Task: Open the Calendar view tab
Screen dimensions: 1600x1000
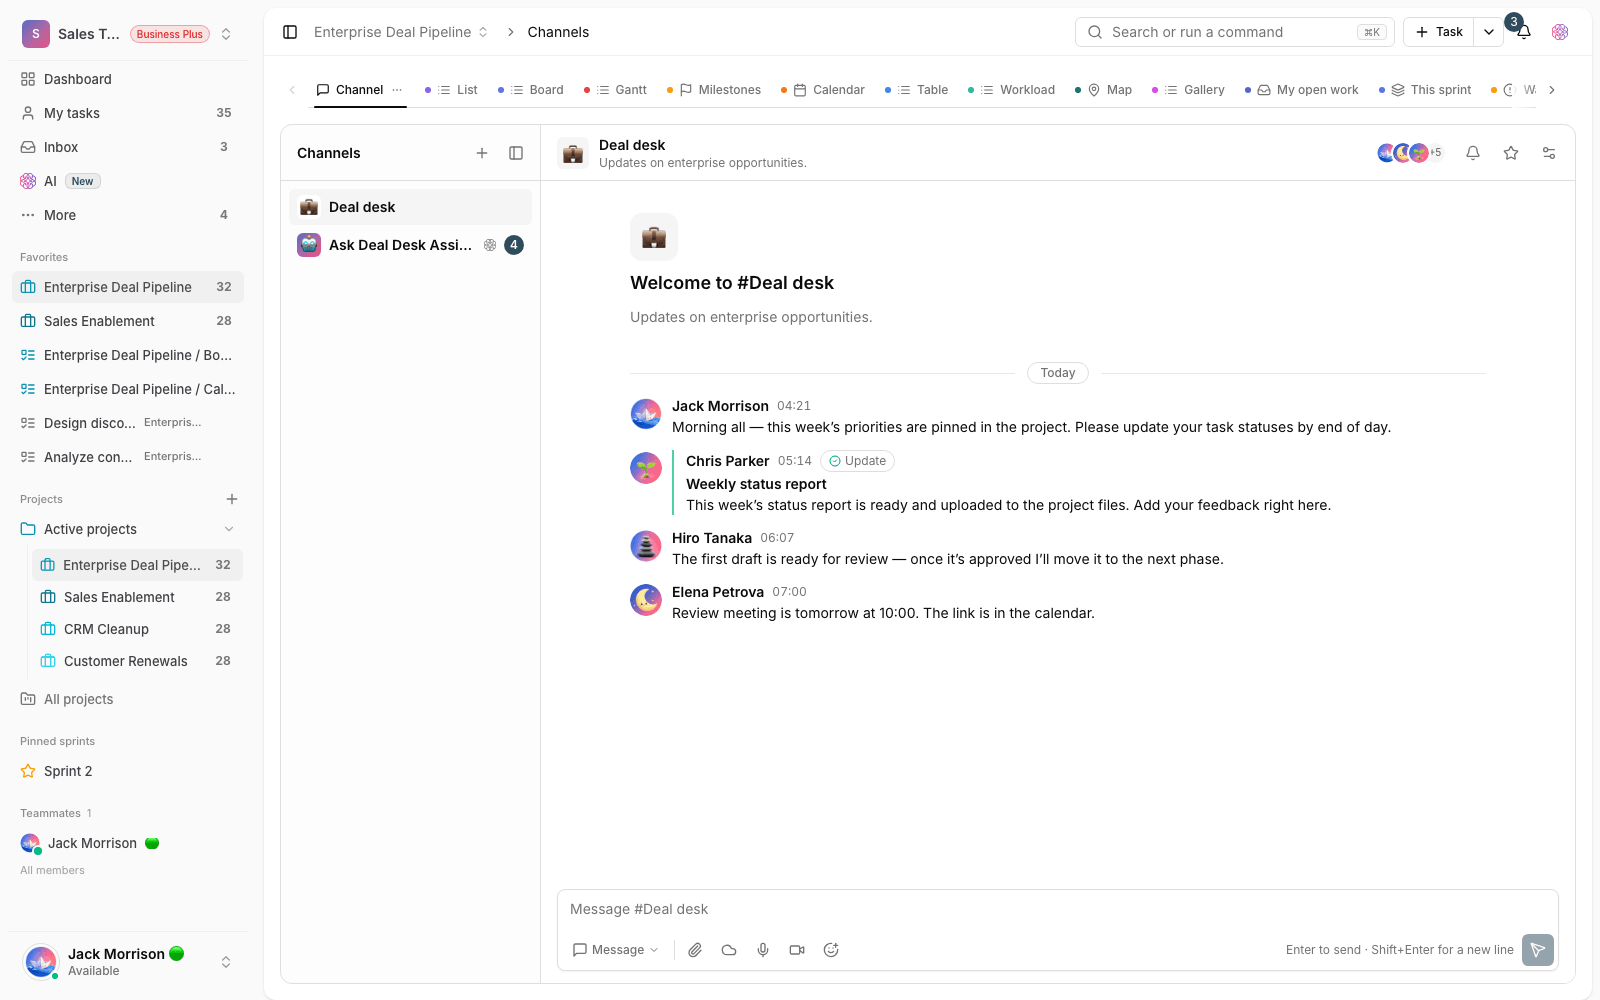Action: click(823, 90)
